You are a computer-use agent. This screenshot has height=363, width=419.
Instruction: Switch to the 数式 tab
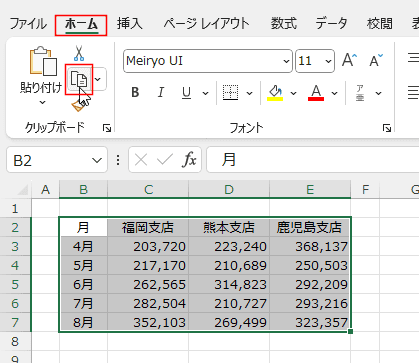(283, 24)
